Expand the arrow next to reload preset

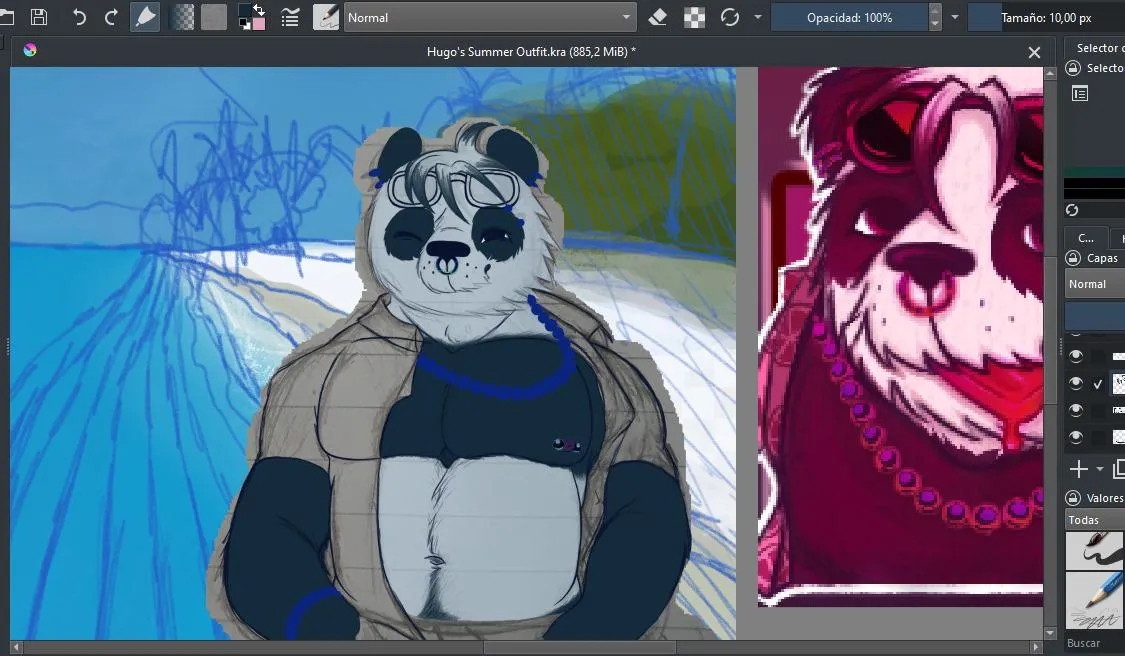(x=758, y=17)
